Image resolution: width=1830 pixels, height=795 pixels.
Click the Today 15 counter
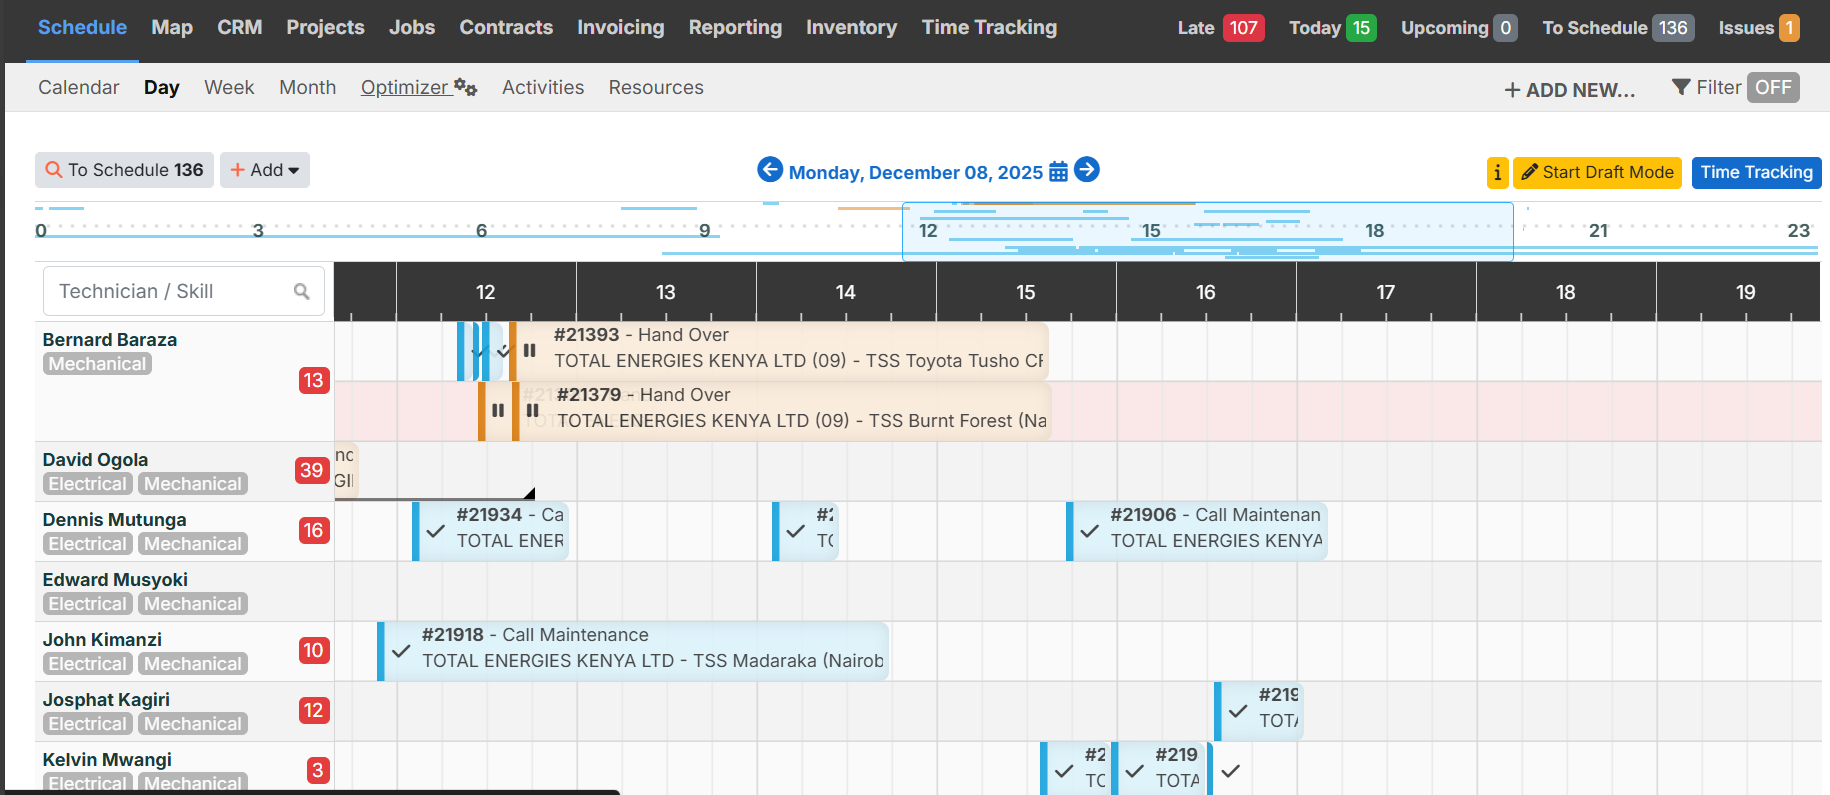1333,28
